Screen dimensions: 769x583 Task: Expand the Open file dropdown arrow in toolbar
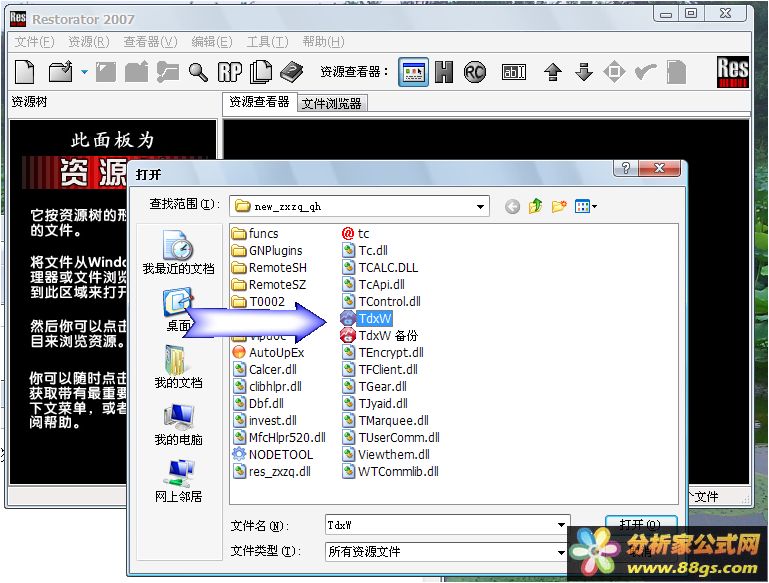pos(84,72)
